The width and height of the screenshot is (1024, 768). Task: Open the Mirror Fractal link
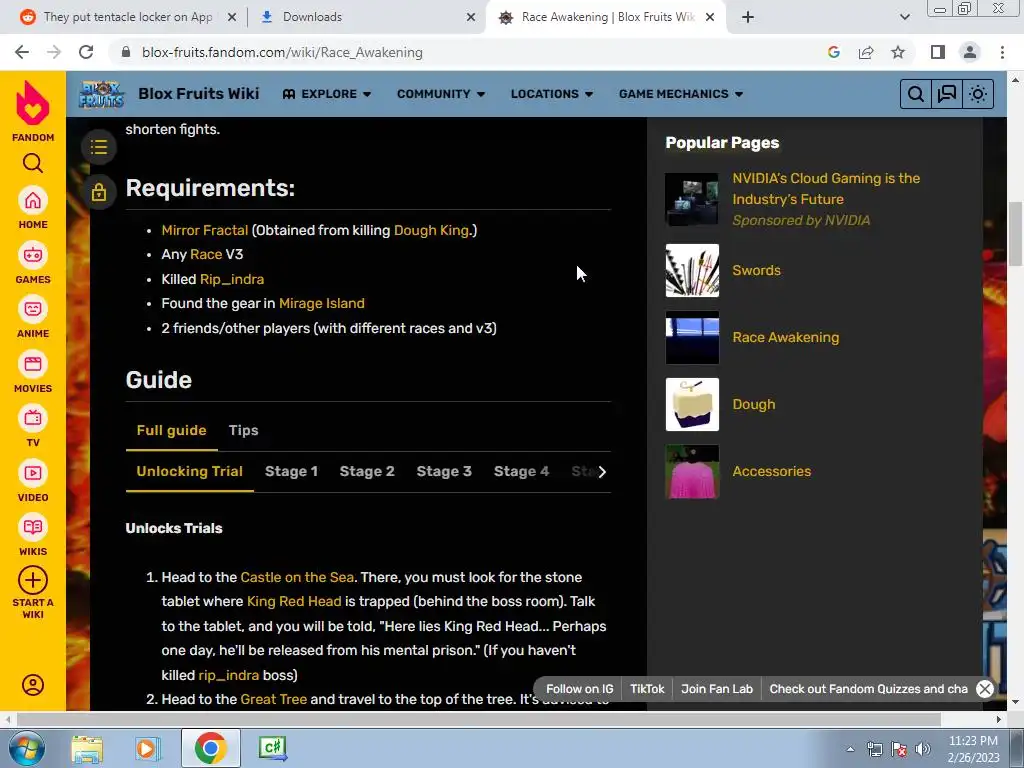pyautogui.click(x=204, y=231)
